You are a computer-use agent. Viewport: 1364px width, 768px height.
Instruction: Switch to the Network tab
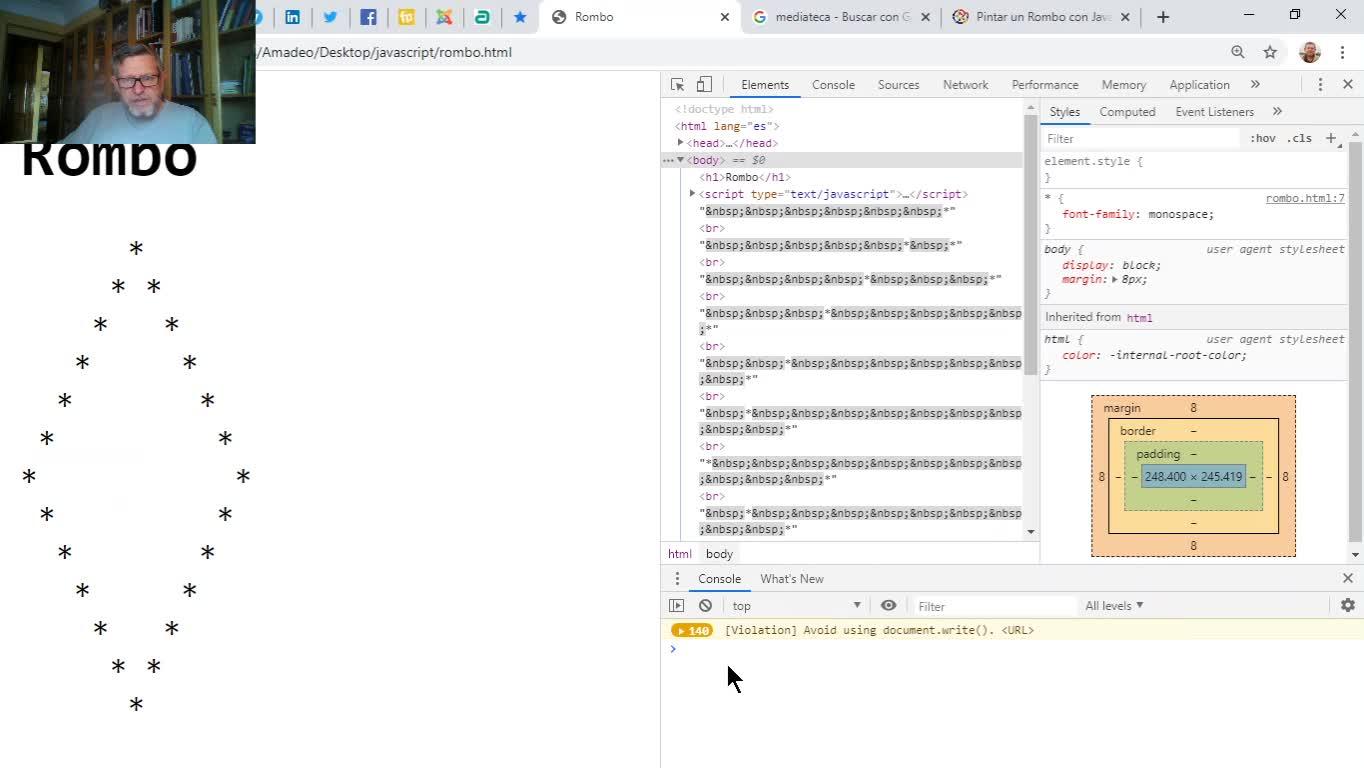(965, 85)
